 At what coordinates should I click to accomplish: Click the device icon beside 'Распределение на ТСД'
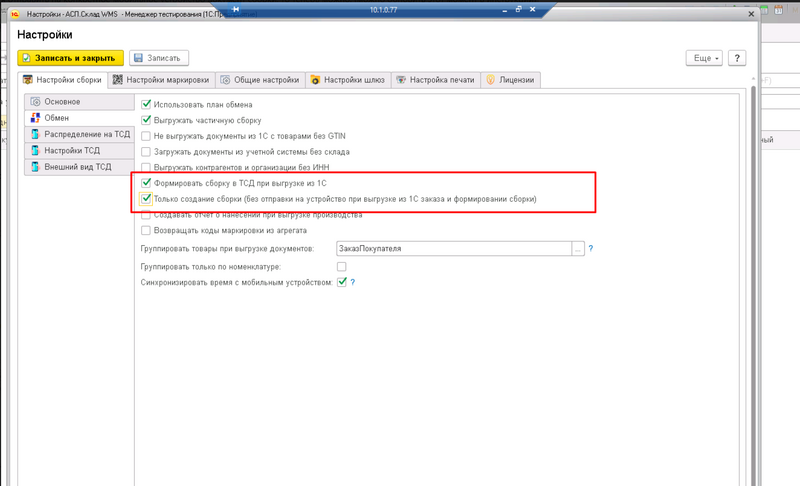pyautogui.click(x=35, y=134)
